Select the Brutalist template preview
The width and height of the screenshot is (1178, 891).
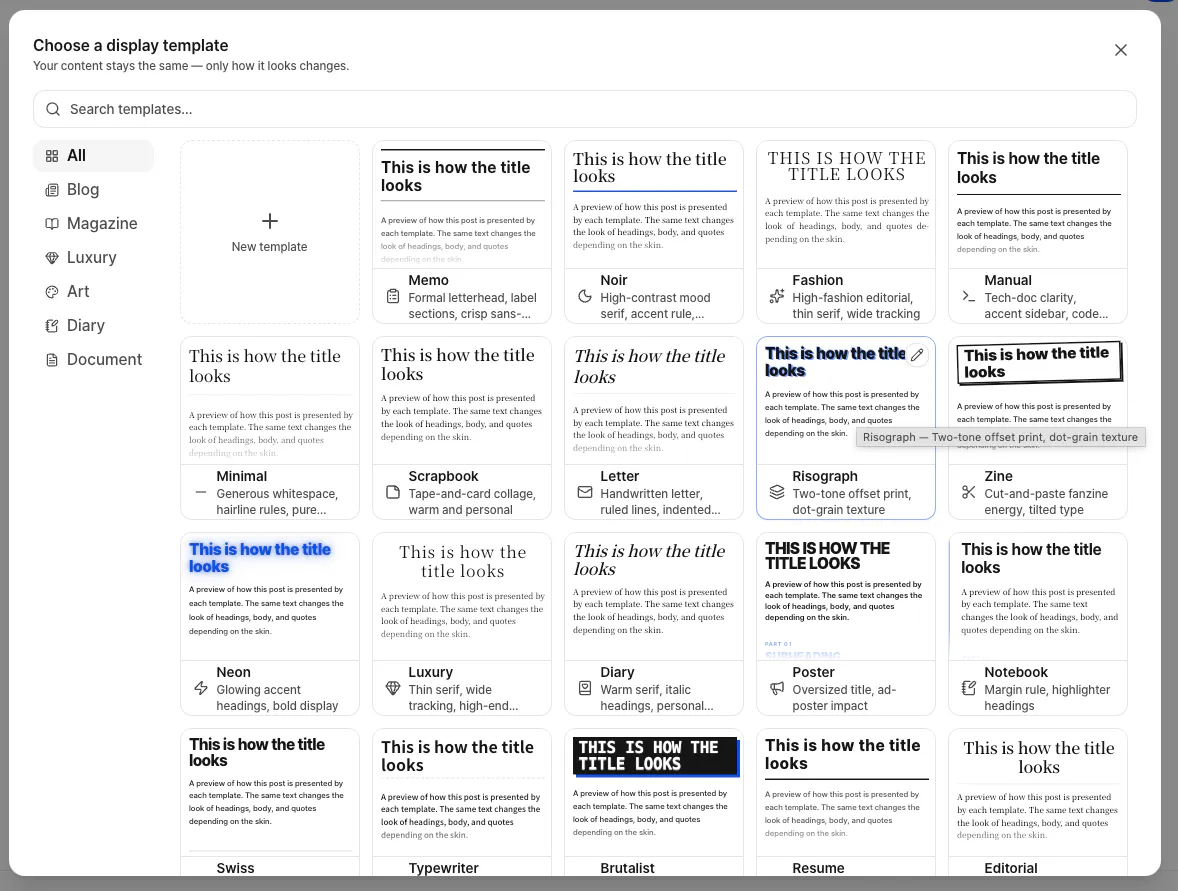click(654, 792)
